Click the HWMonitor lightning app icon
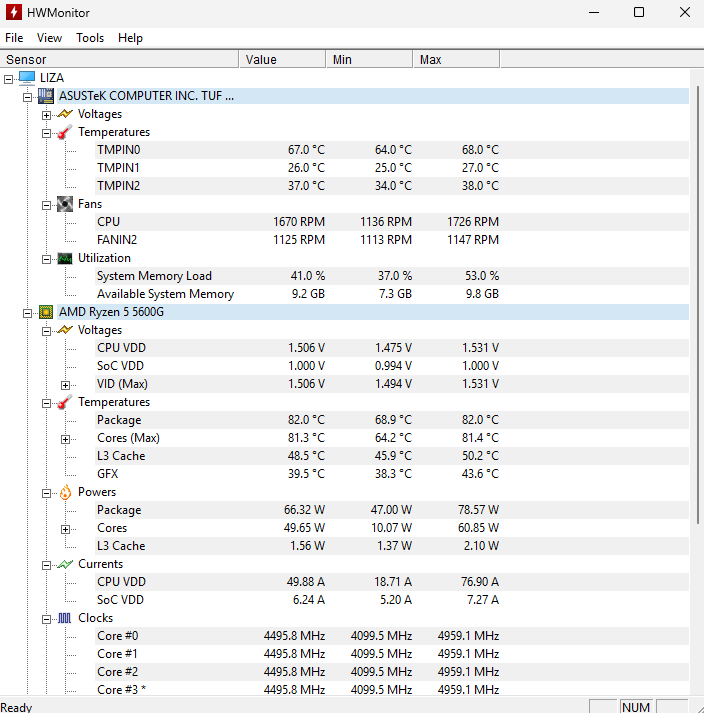Viewport: 704px width, 713px height. [14, 12]
